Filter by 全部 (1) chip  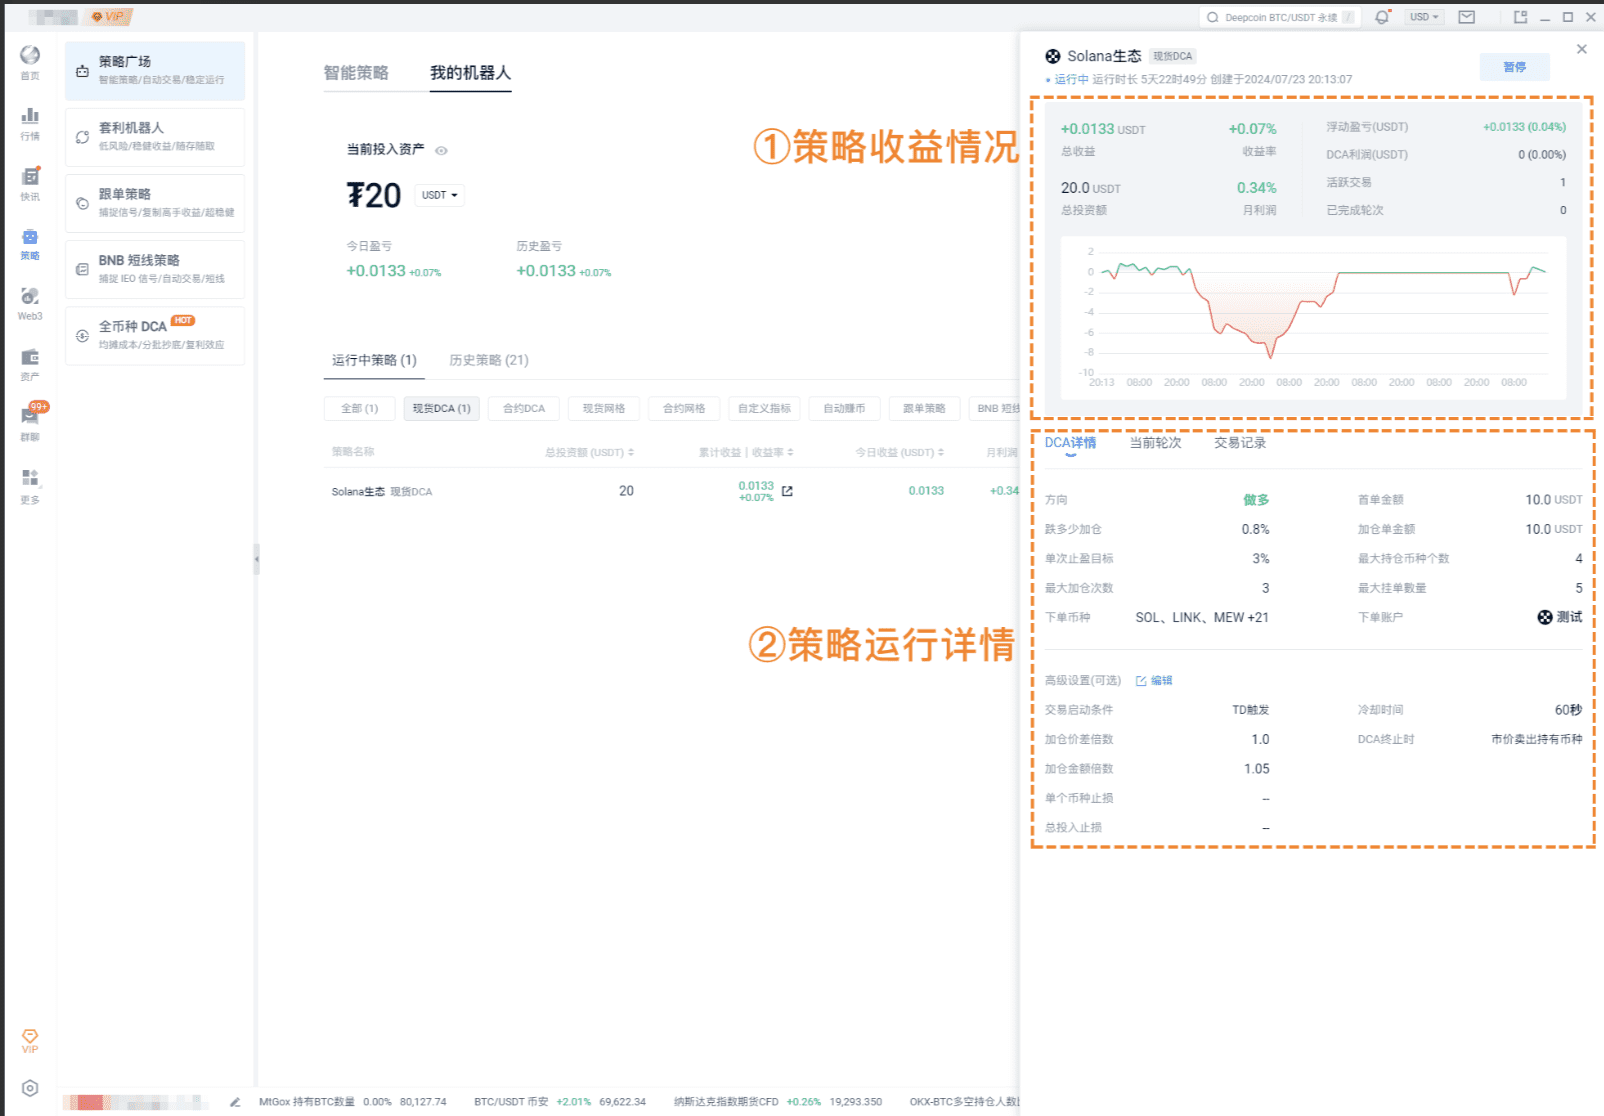coord(360,408)
